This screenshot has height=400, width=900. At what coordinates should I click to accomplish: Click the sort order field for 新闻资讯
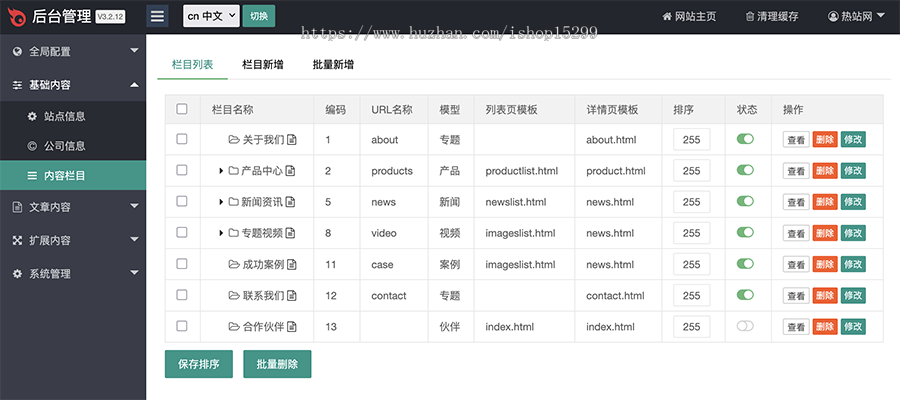coord(691,202)
